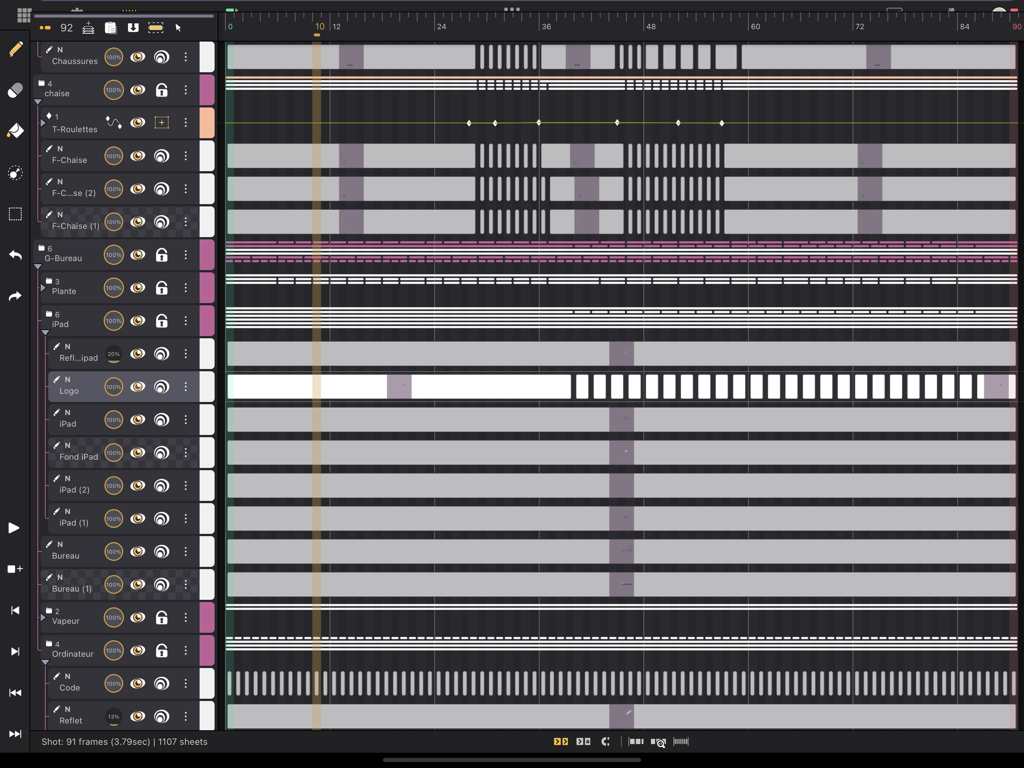The height and width of the screenshot is (768, 1024).
Task: Toggle onion skin on the F-Chaise layer
Action: 161,156
